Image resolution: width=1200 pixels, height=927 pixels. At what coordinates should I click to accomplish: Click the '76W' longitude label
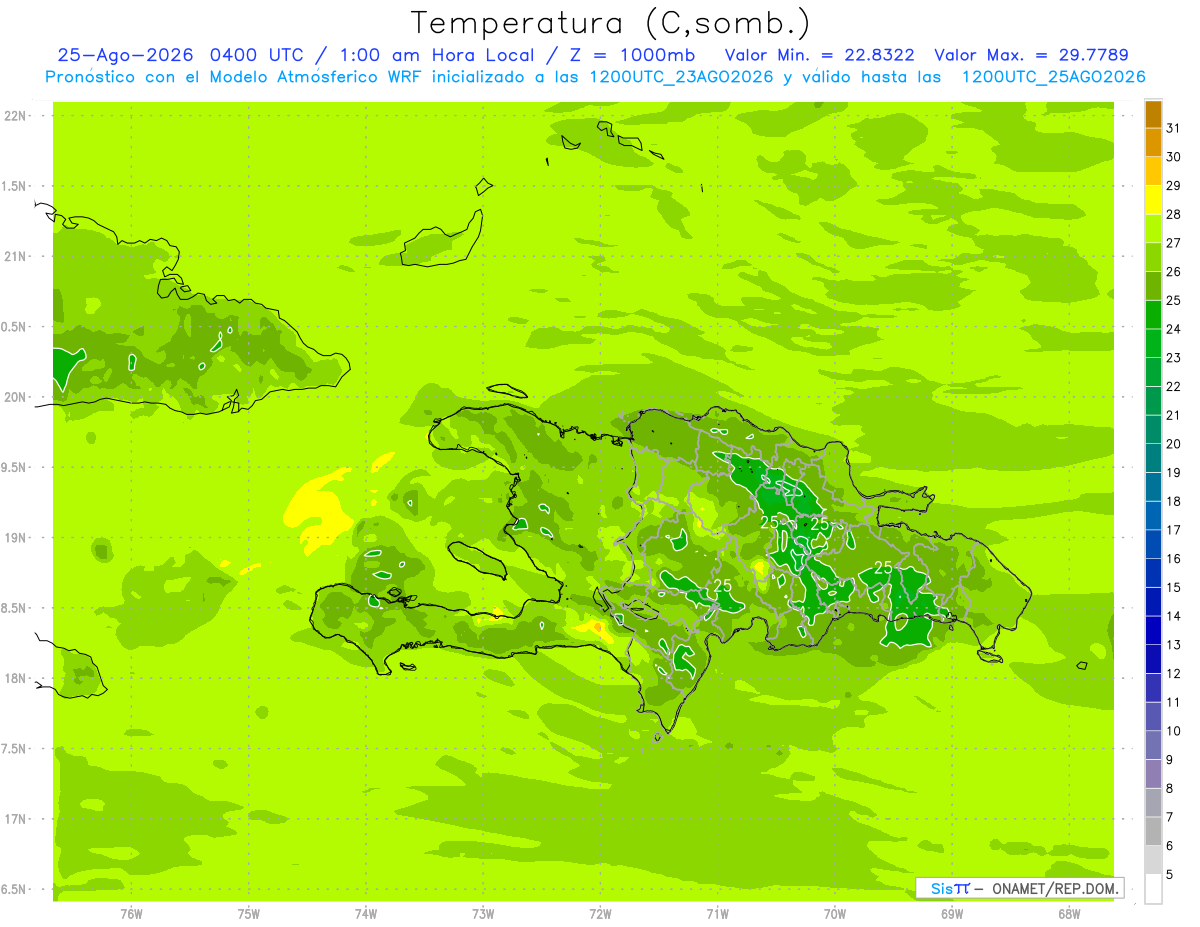click(x=131, y=914)
